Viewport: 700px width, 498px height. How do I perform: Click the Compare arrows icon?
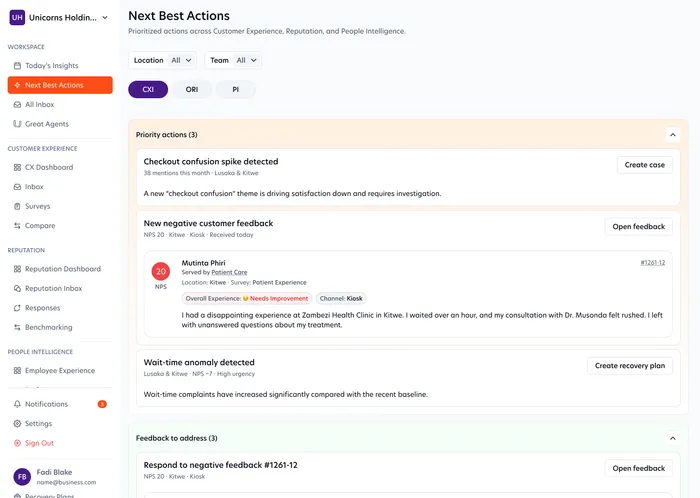pyautogui.click(x=17, y=226)
